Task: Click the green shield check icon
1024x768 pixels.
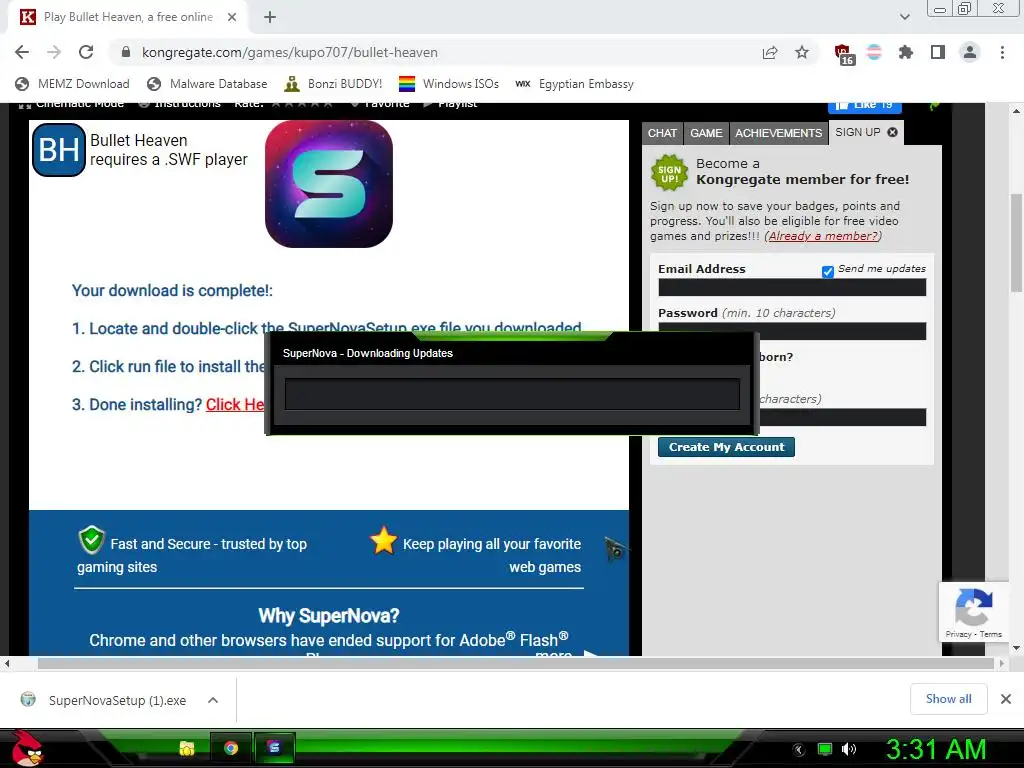Action: click(x=91, y=540)
